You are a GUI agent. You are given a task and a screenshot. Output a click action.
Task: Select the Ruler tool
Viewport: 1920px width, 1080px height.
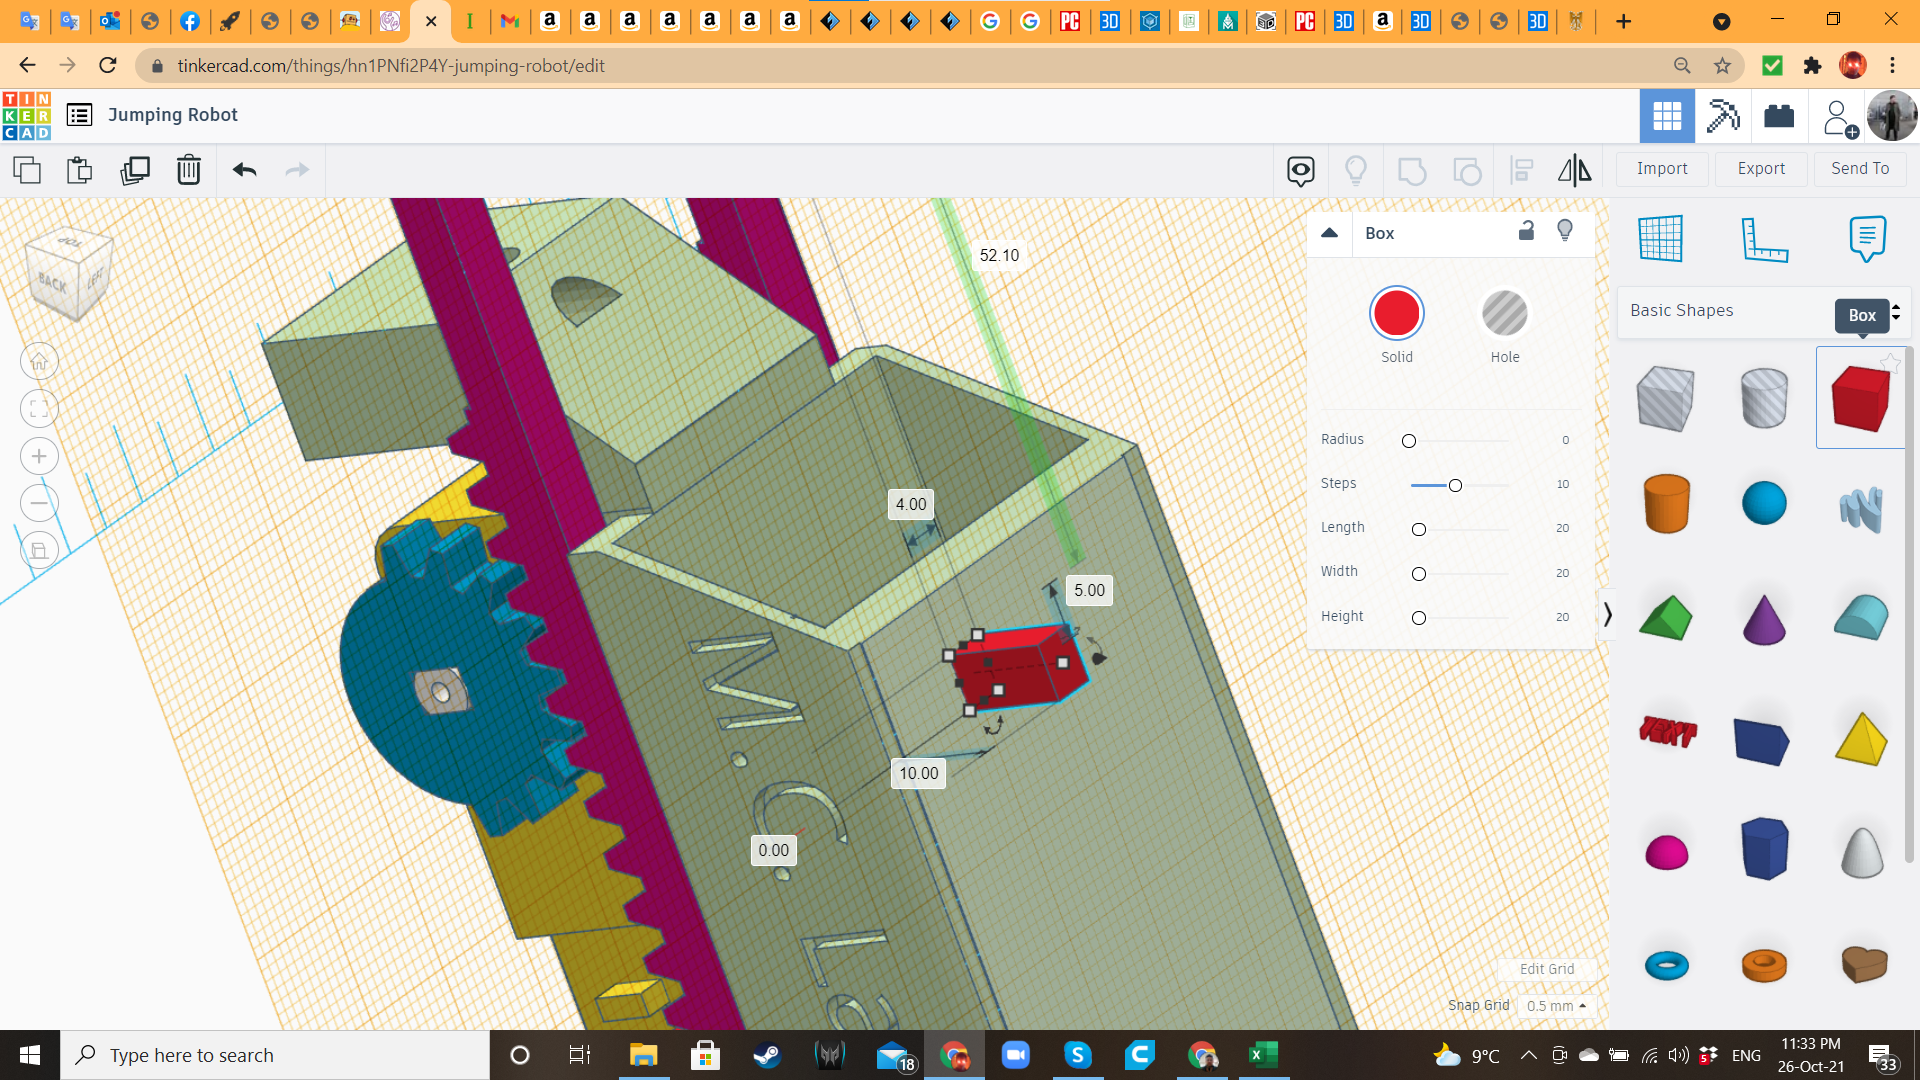pos(1764,238)
